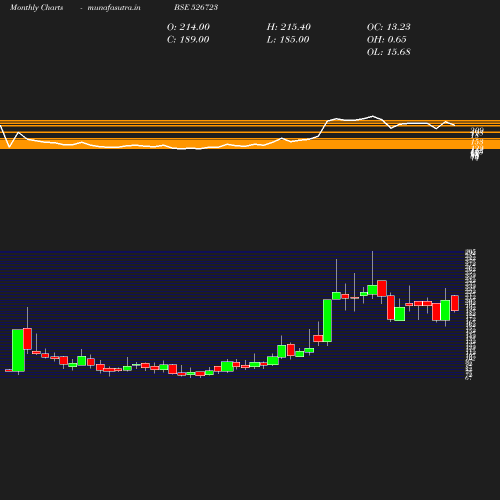Image resolution: width=500 pixels, height=500 pixels.
Task: Click the 'Monthly Charts' title text
Action: (x=37, y=8)
